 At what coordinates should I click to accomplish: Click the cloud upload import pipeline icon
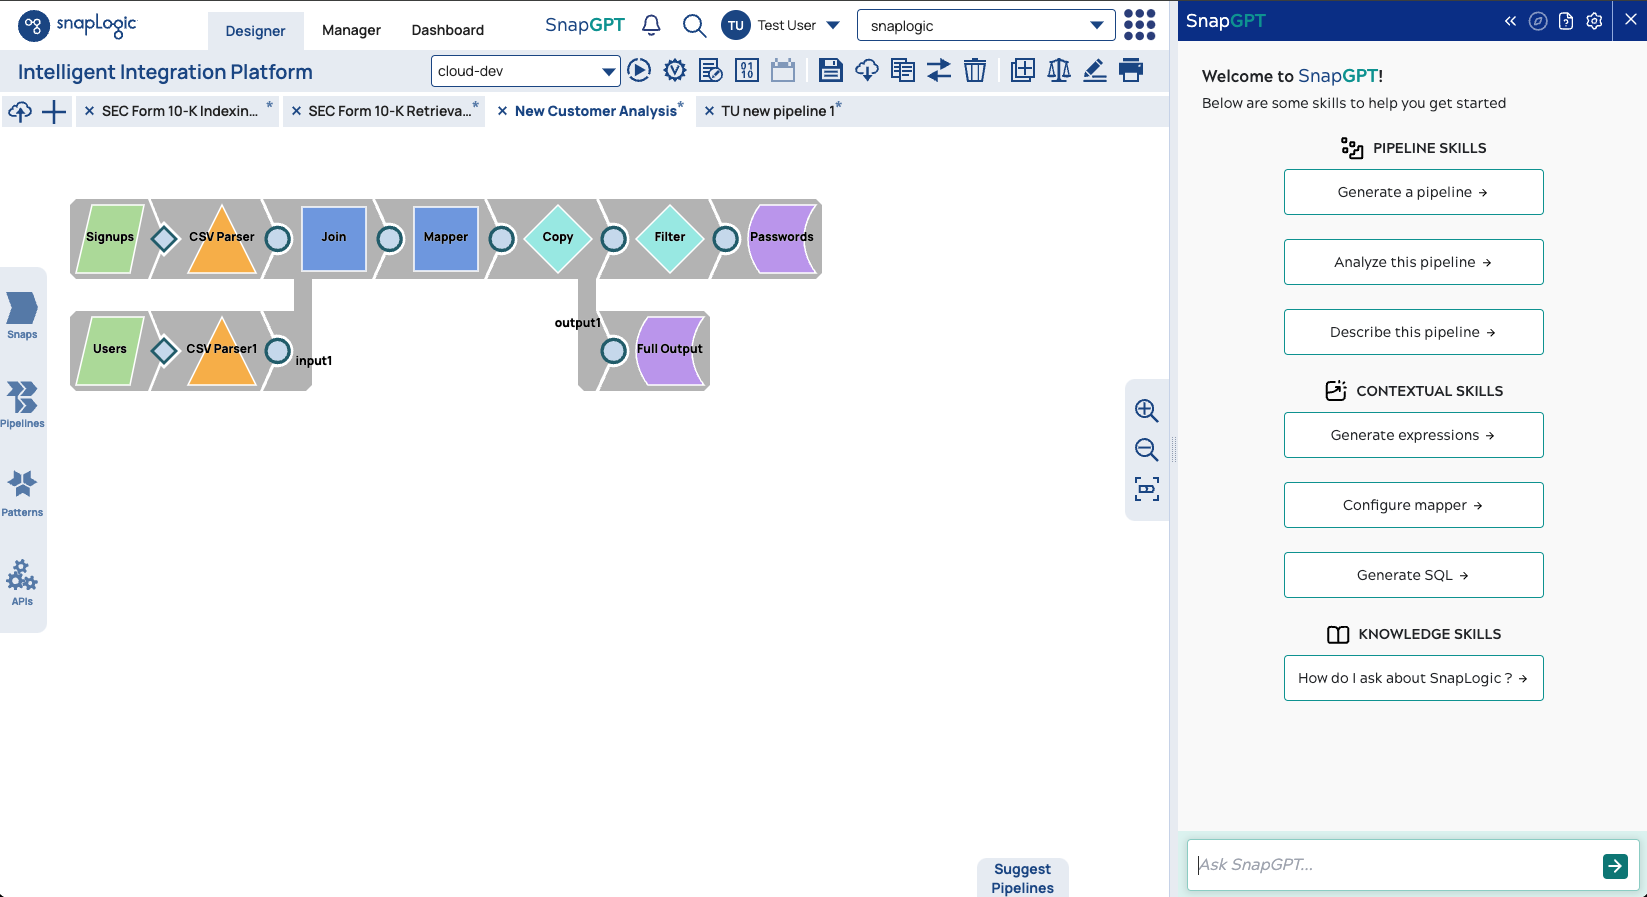(x=20, y=112)
